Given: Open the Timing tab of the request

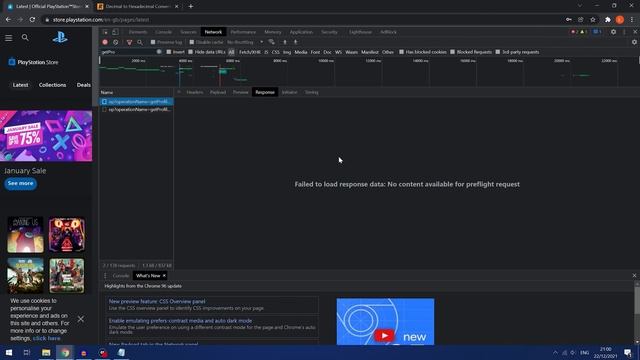Looking at the screenshot, I should tap(311, 92).
